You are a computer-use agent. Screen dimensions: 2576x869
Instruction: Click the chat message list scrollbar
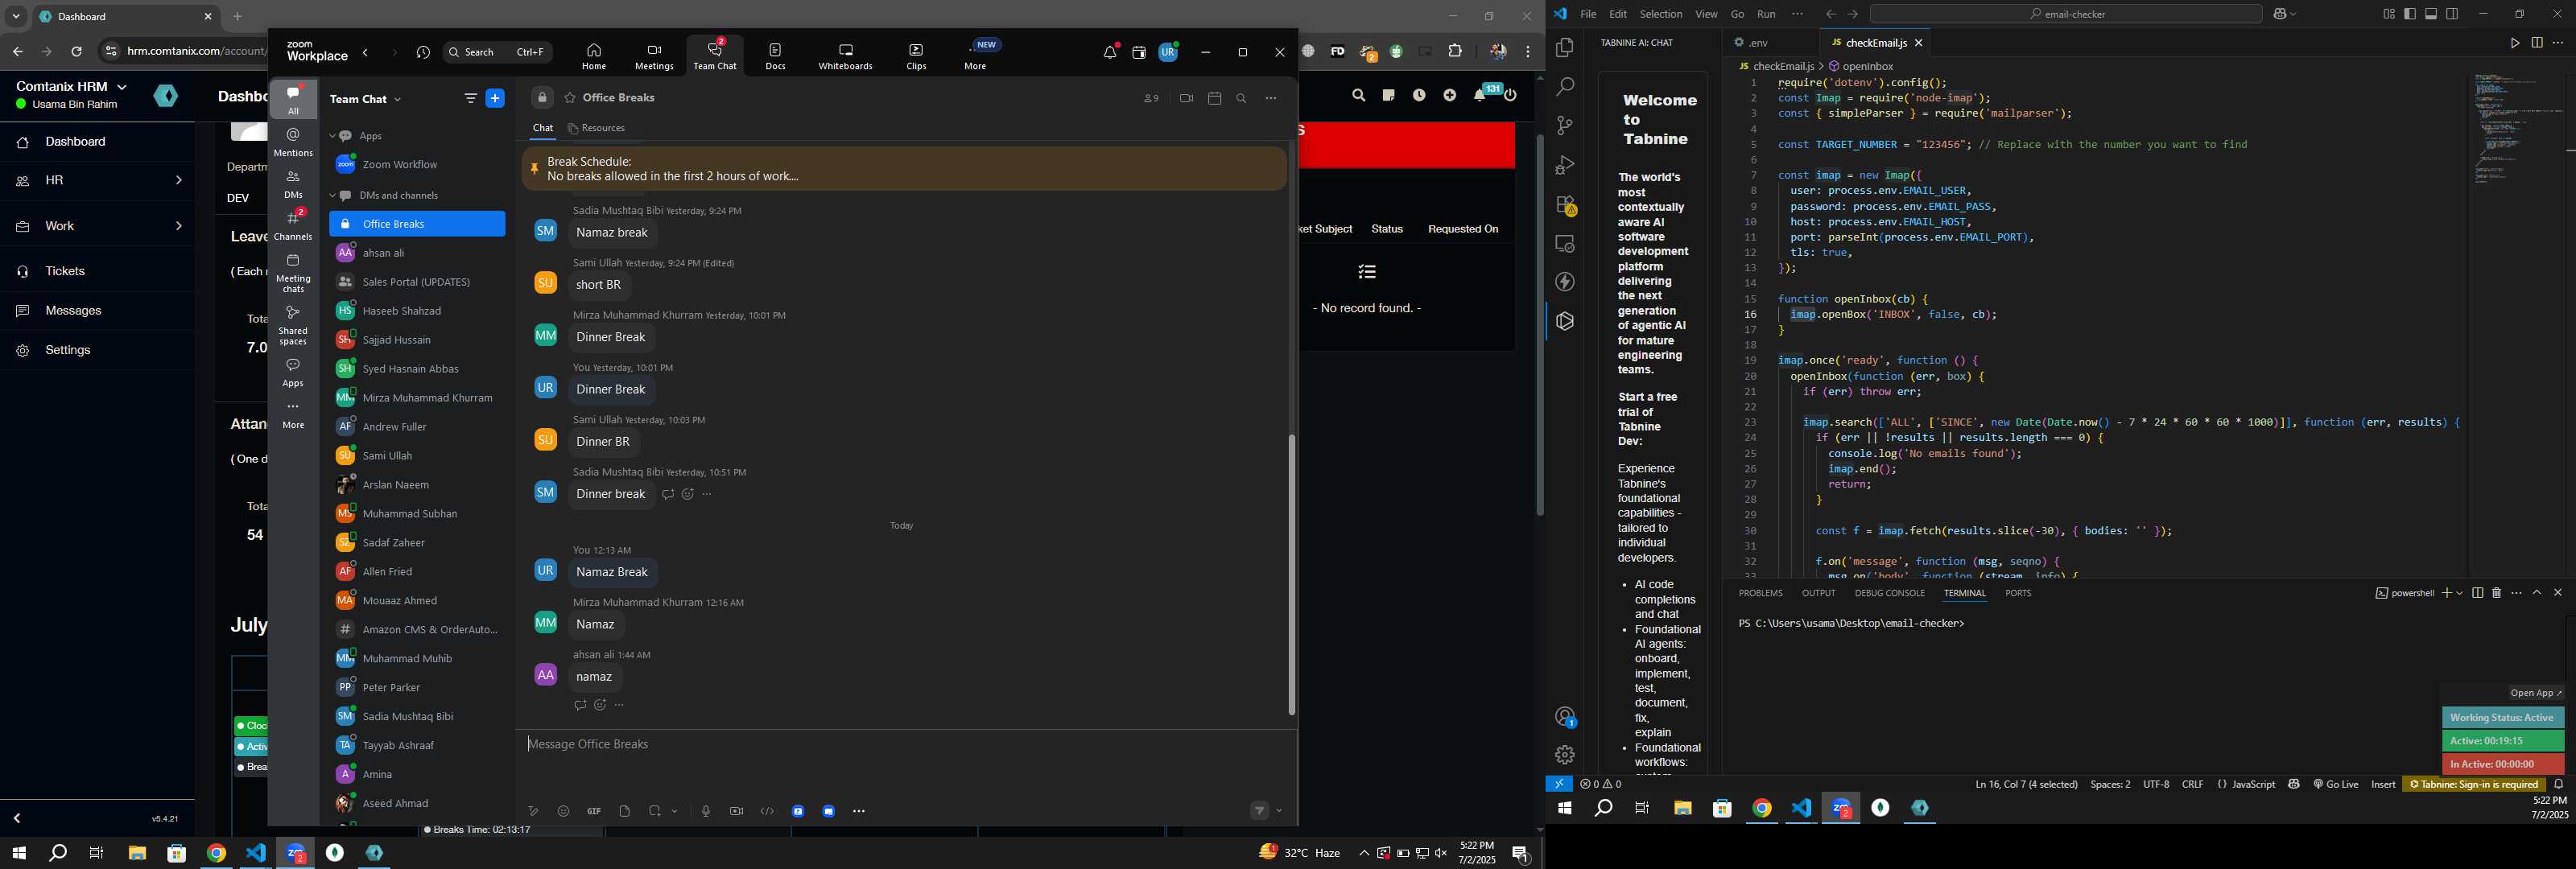pos(1291,575)
